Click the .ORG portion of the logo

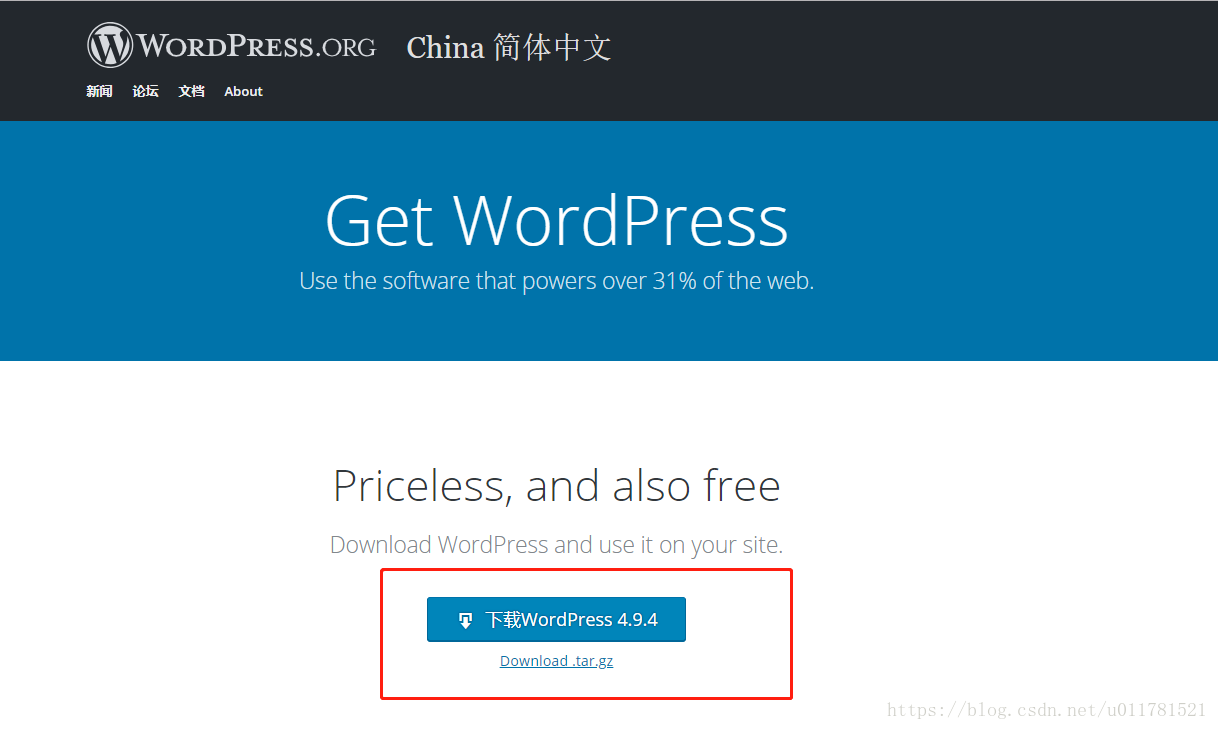pos(345,47)
